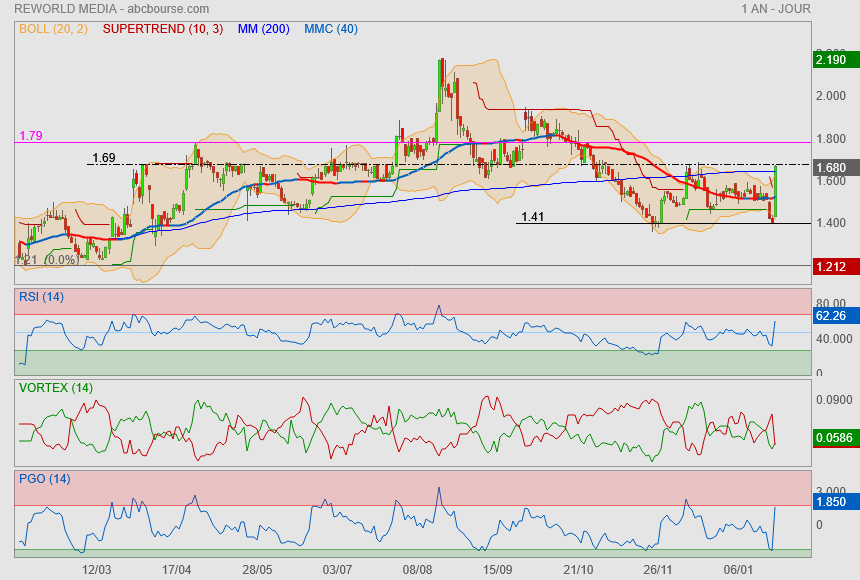
Task: Select the PGO (14) indicator label
Action: click(45, 479)
